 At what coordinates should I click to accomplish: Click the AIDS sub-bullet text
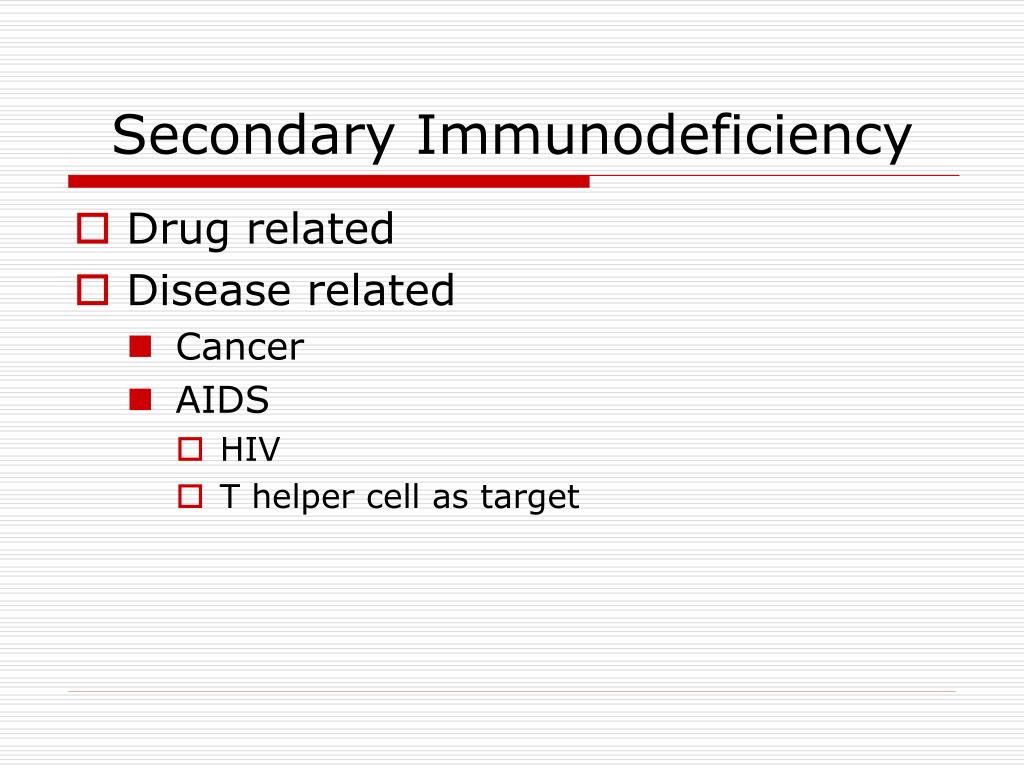point(222,400)
